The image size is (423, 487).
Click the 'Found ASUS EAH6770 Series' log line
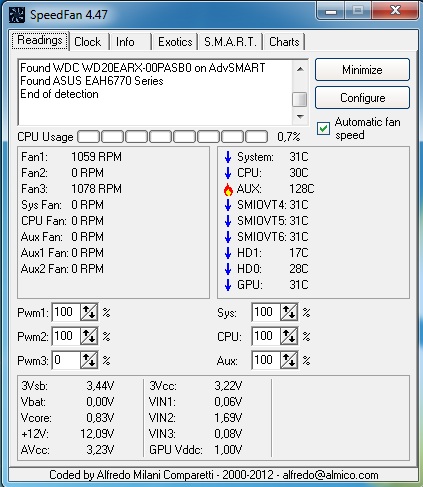[x=92, y=81]
